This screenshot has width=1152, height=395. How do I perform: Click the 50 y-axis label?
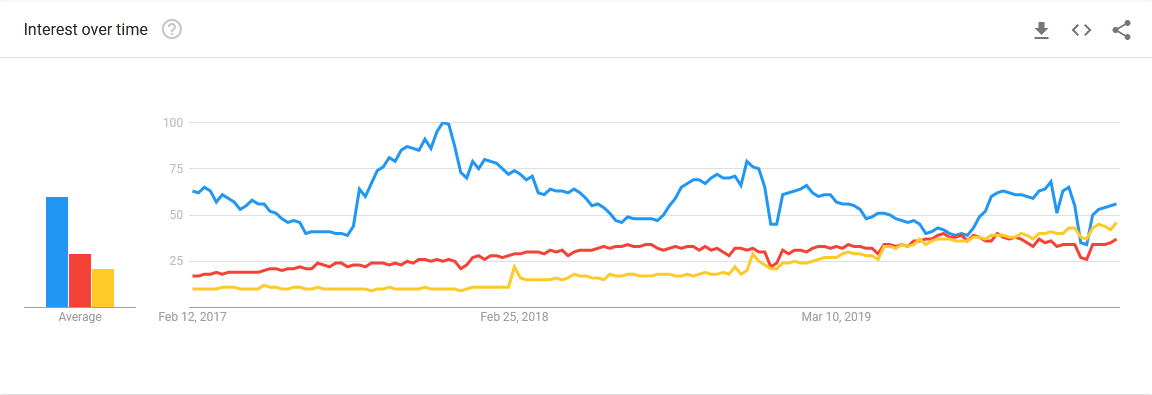[176, 214]
